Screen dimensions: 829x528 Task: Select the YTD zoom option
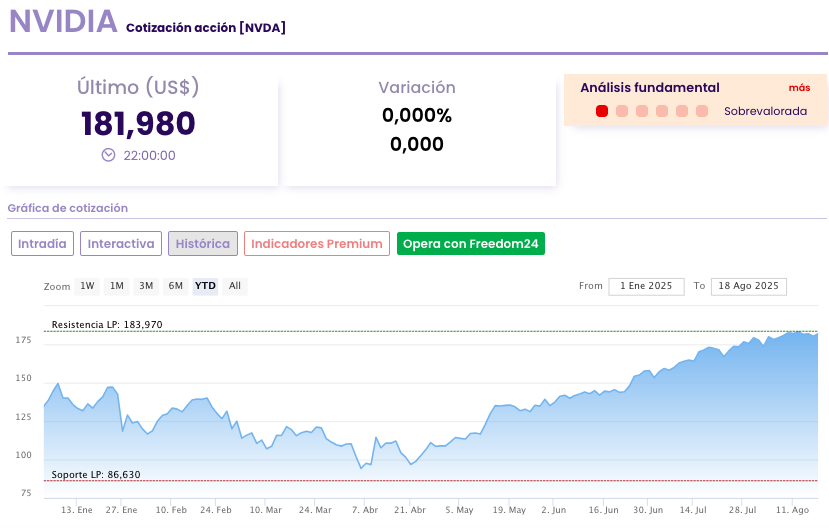click(x=205, y=286)
